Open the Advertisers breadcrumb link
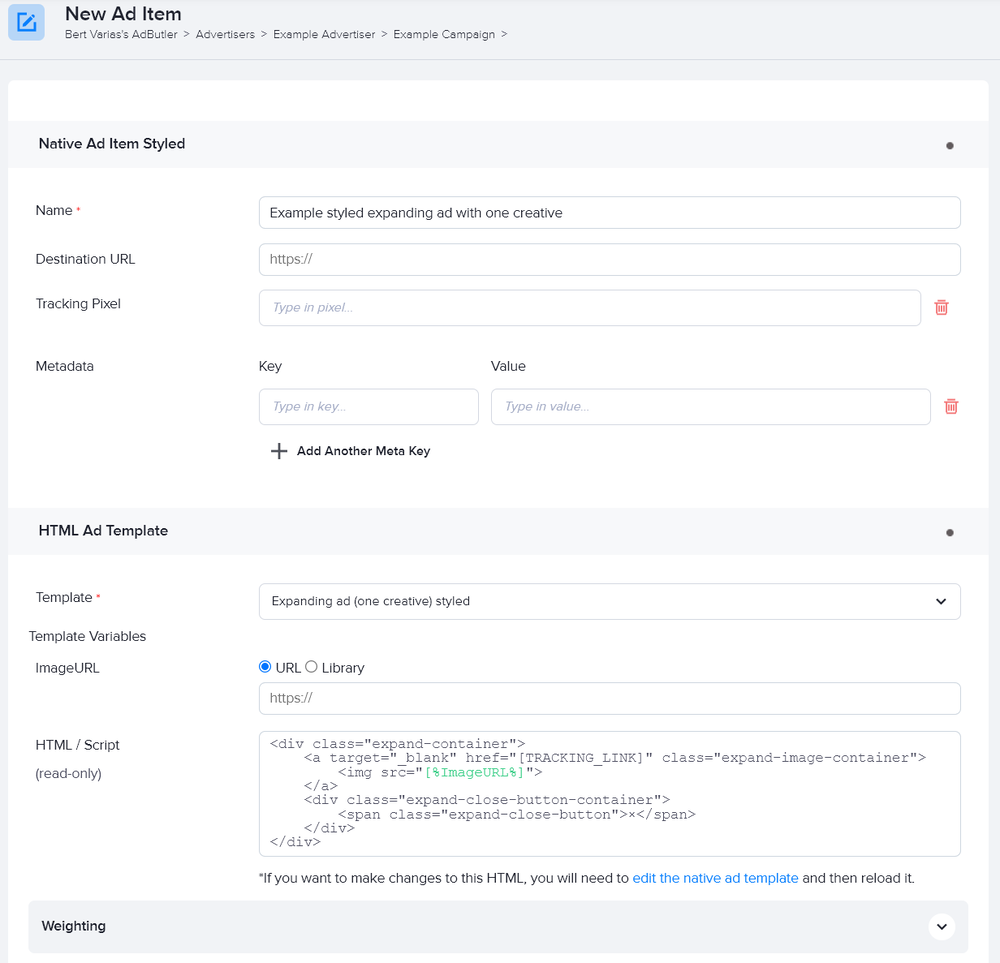The height and width of the screenshot is (963, 1000). [225, 34]
